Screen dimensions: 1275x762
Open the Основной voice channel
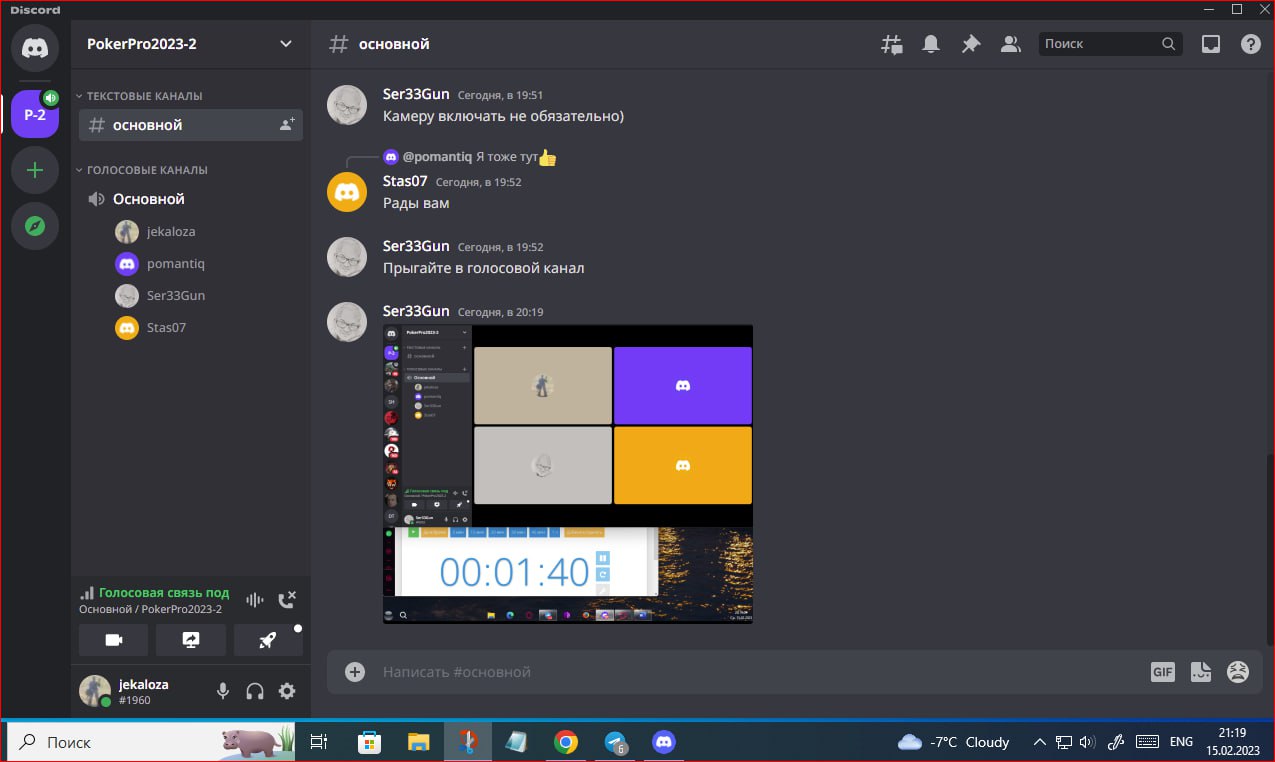pos(191,199)
